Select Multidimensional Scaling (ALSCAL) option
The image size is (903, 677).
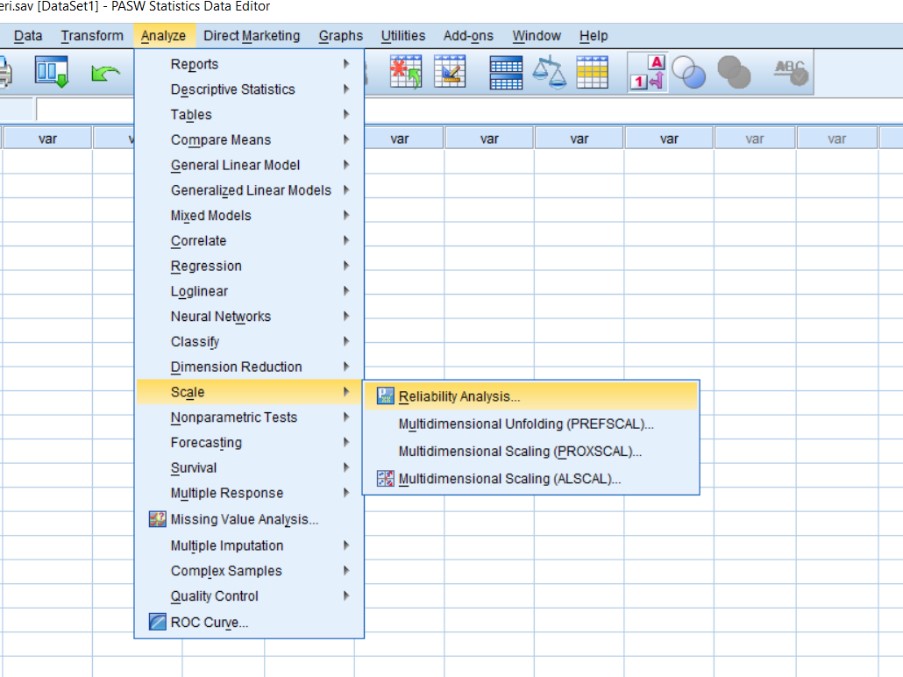tap(509, 479)
